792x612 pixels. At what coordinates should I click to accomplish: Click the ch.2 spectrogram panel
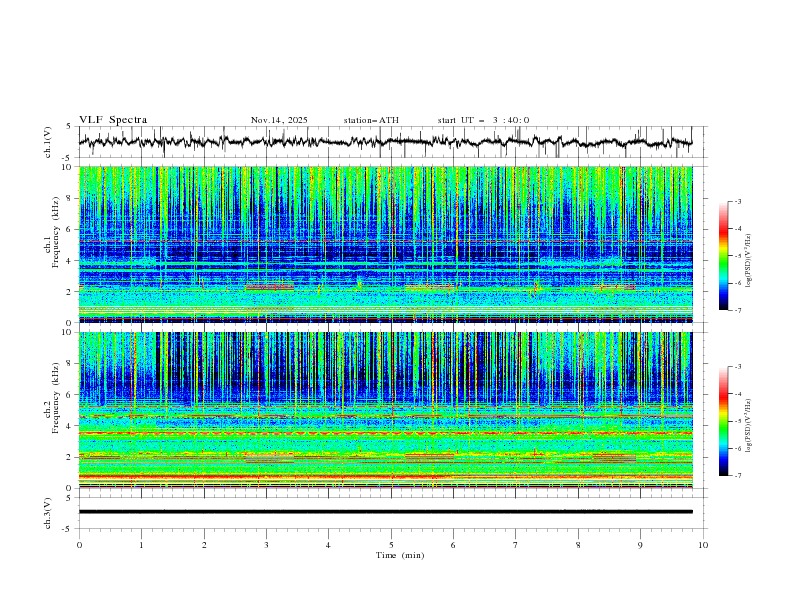[385, 410]
